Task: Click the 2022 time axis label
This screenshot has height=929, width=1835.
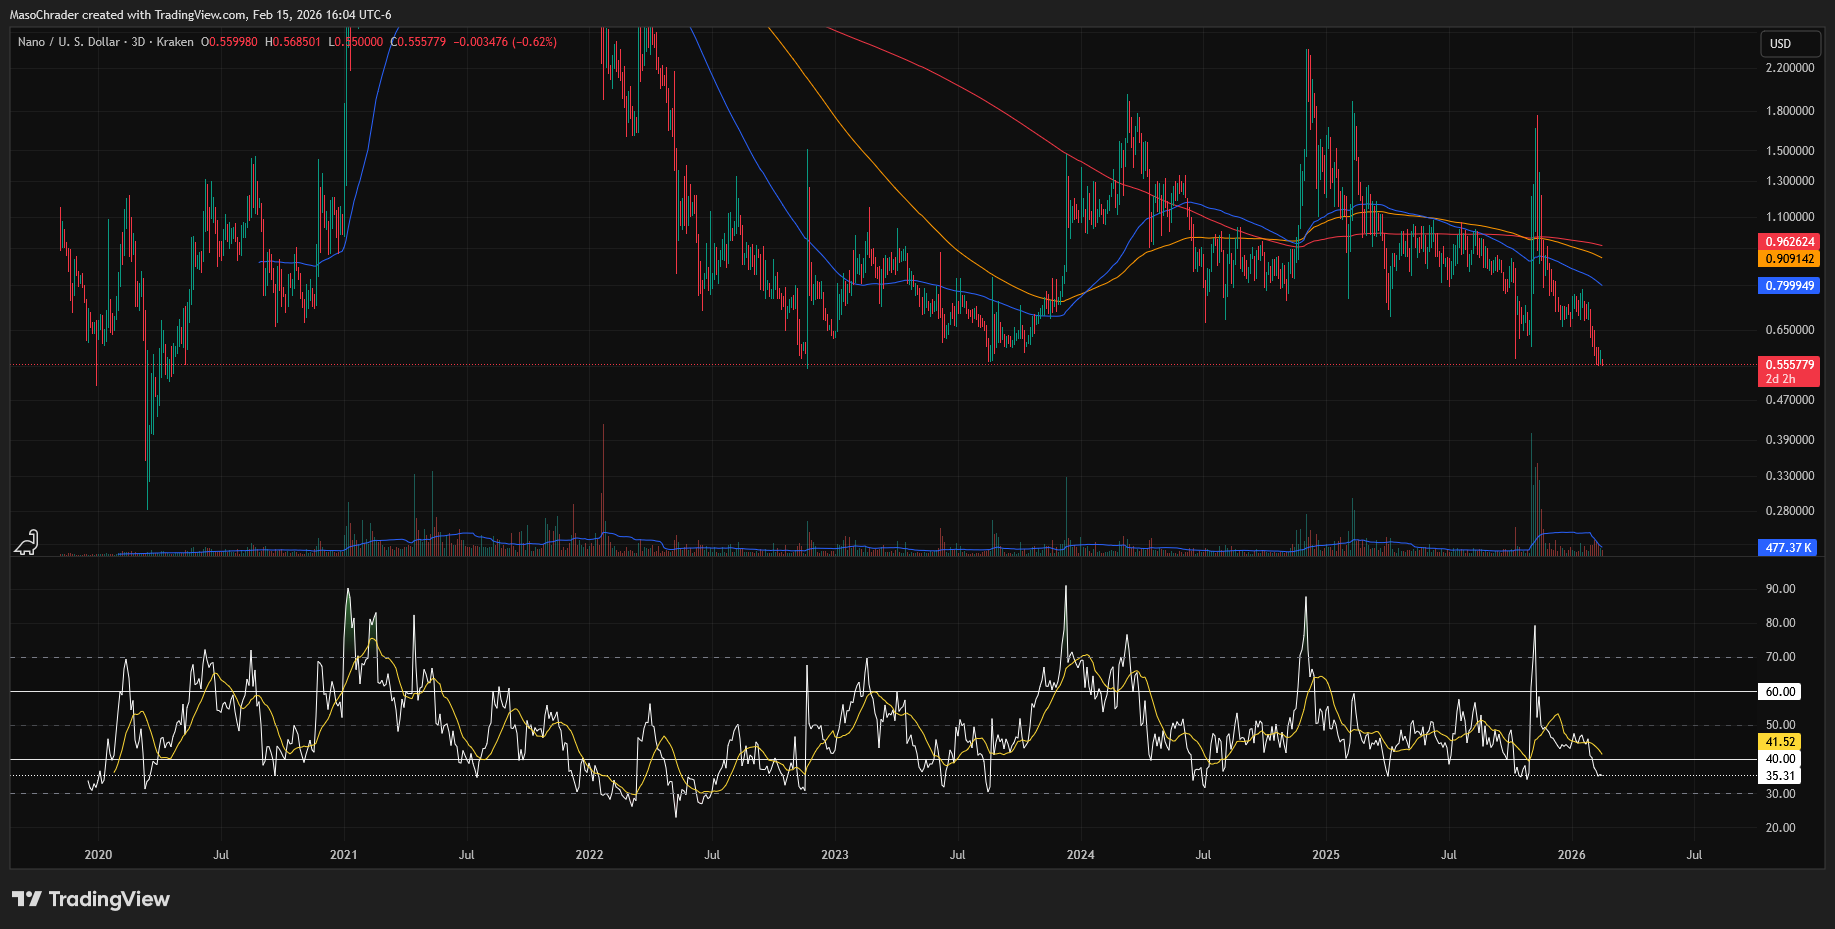Action: [x=589, y=855]
